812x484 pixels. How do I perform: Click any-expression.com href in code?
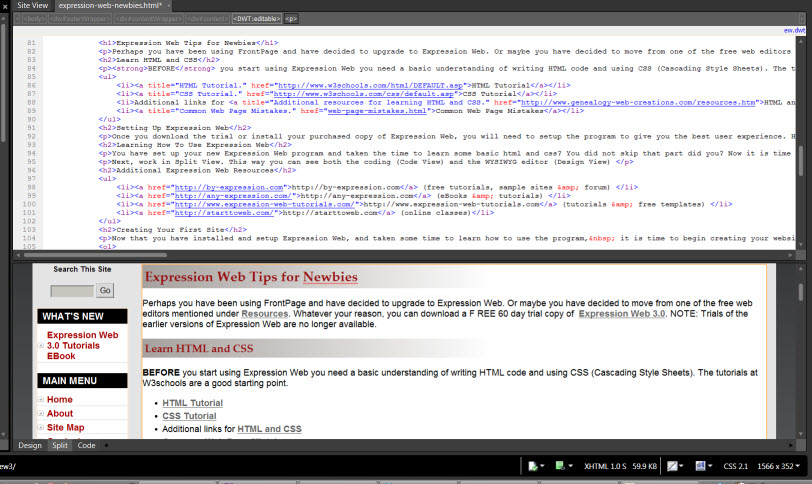point(233,196)
